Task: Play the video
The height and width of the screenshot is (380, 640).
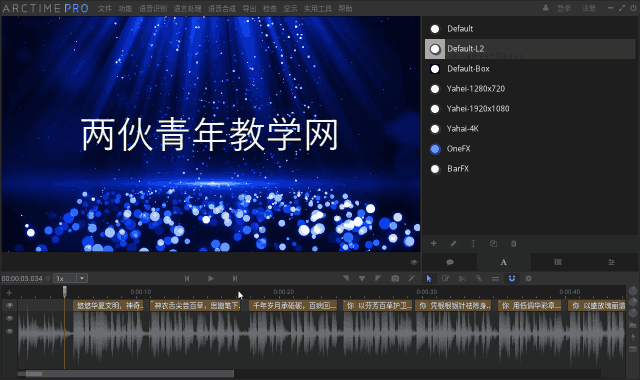Action: pos(211,278)
